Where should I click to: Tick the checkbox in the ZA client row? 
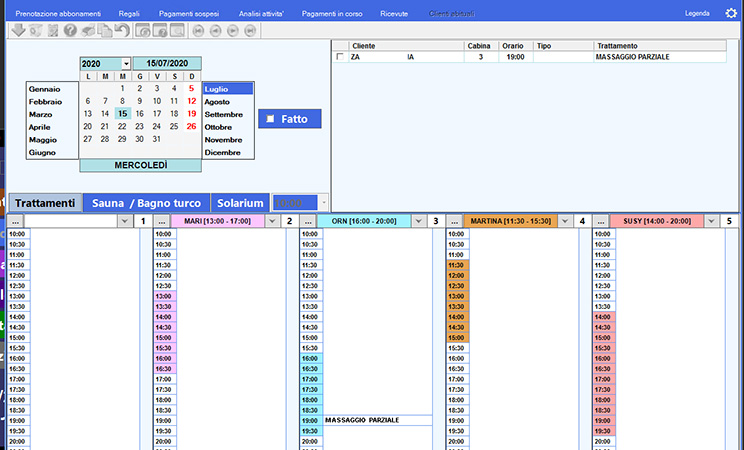(340, 56)
